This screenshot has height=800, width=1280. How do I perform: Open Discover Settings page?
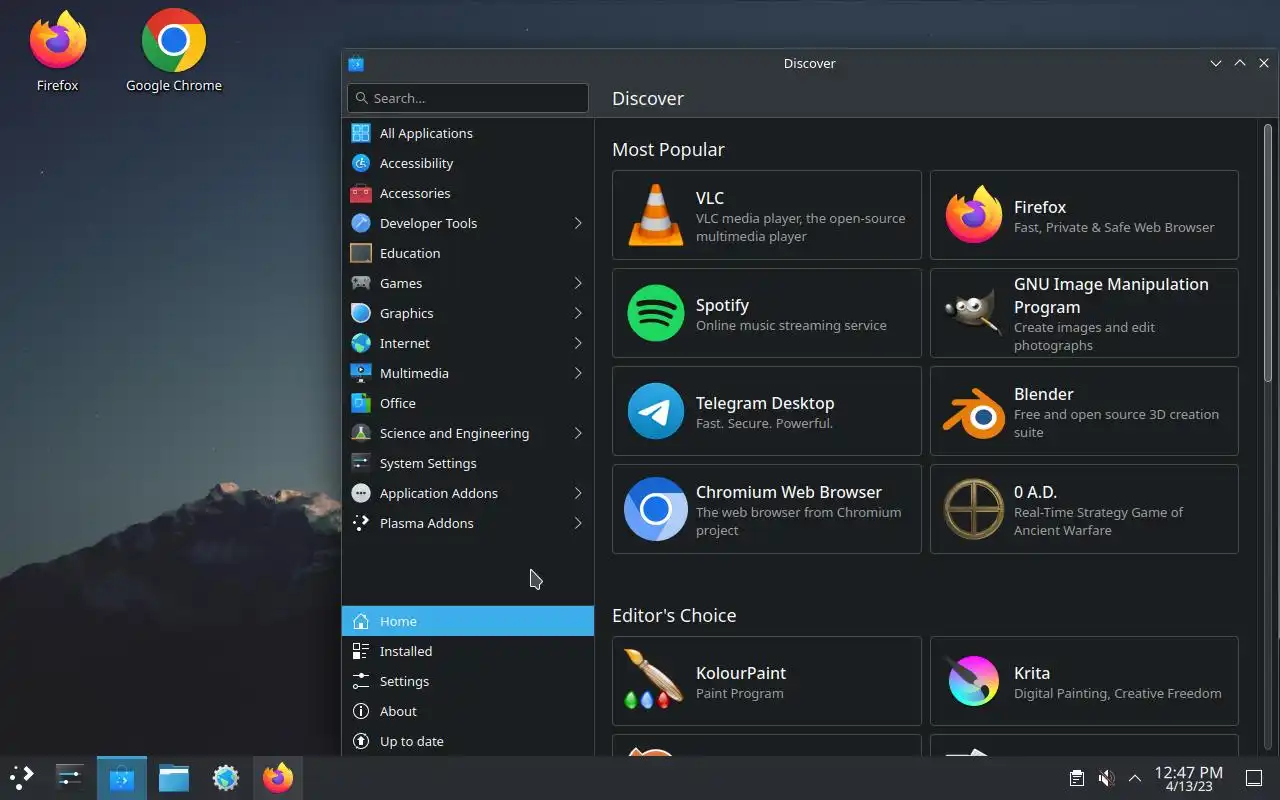pos(468,681)
